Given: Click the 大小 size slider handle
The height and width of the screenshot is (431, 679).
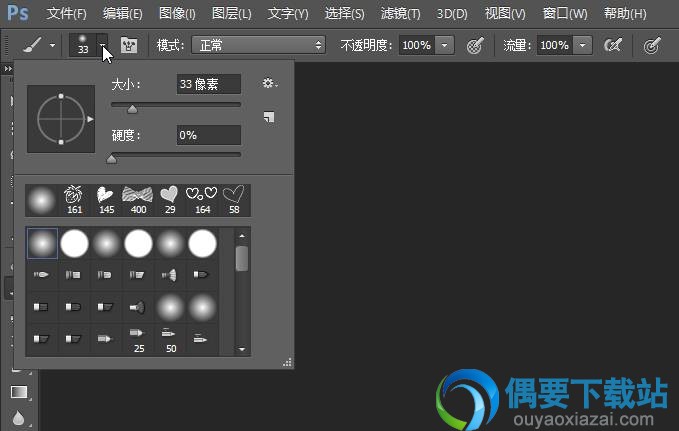Looking at the screenshot, I should [132, 109].
